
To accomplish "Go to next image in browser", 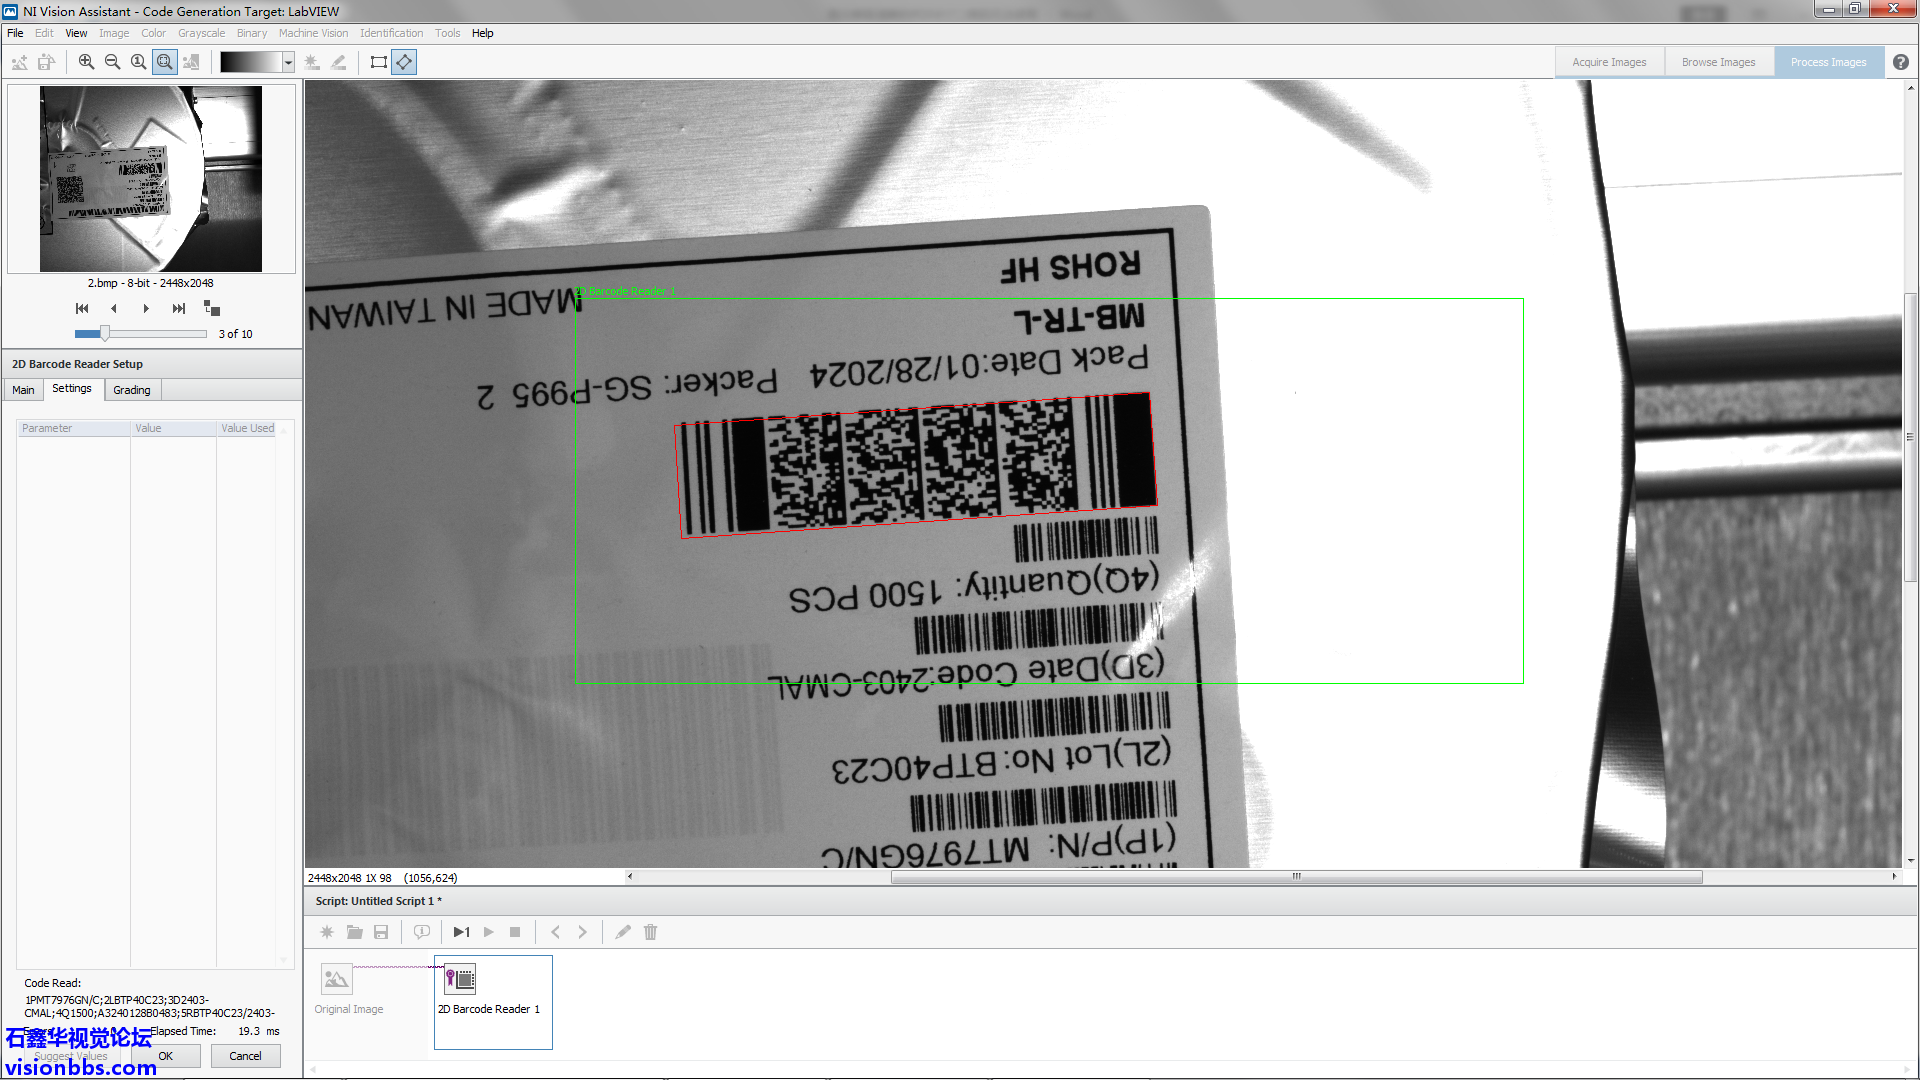I will click(146, 308).
